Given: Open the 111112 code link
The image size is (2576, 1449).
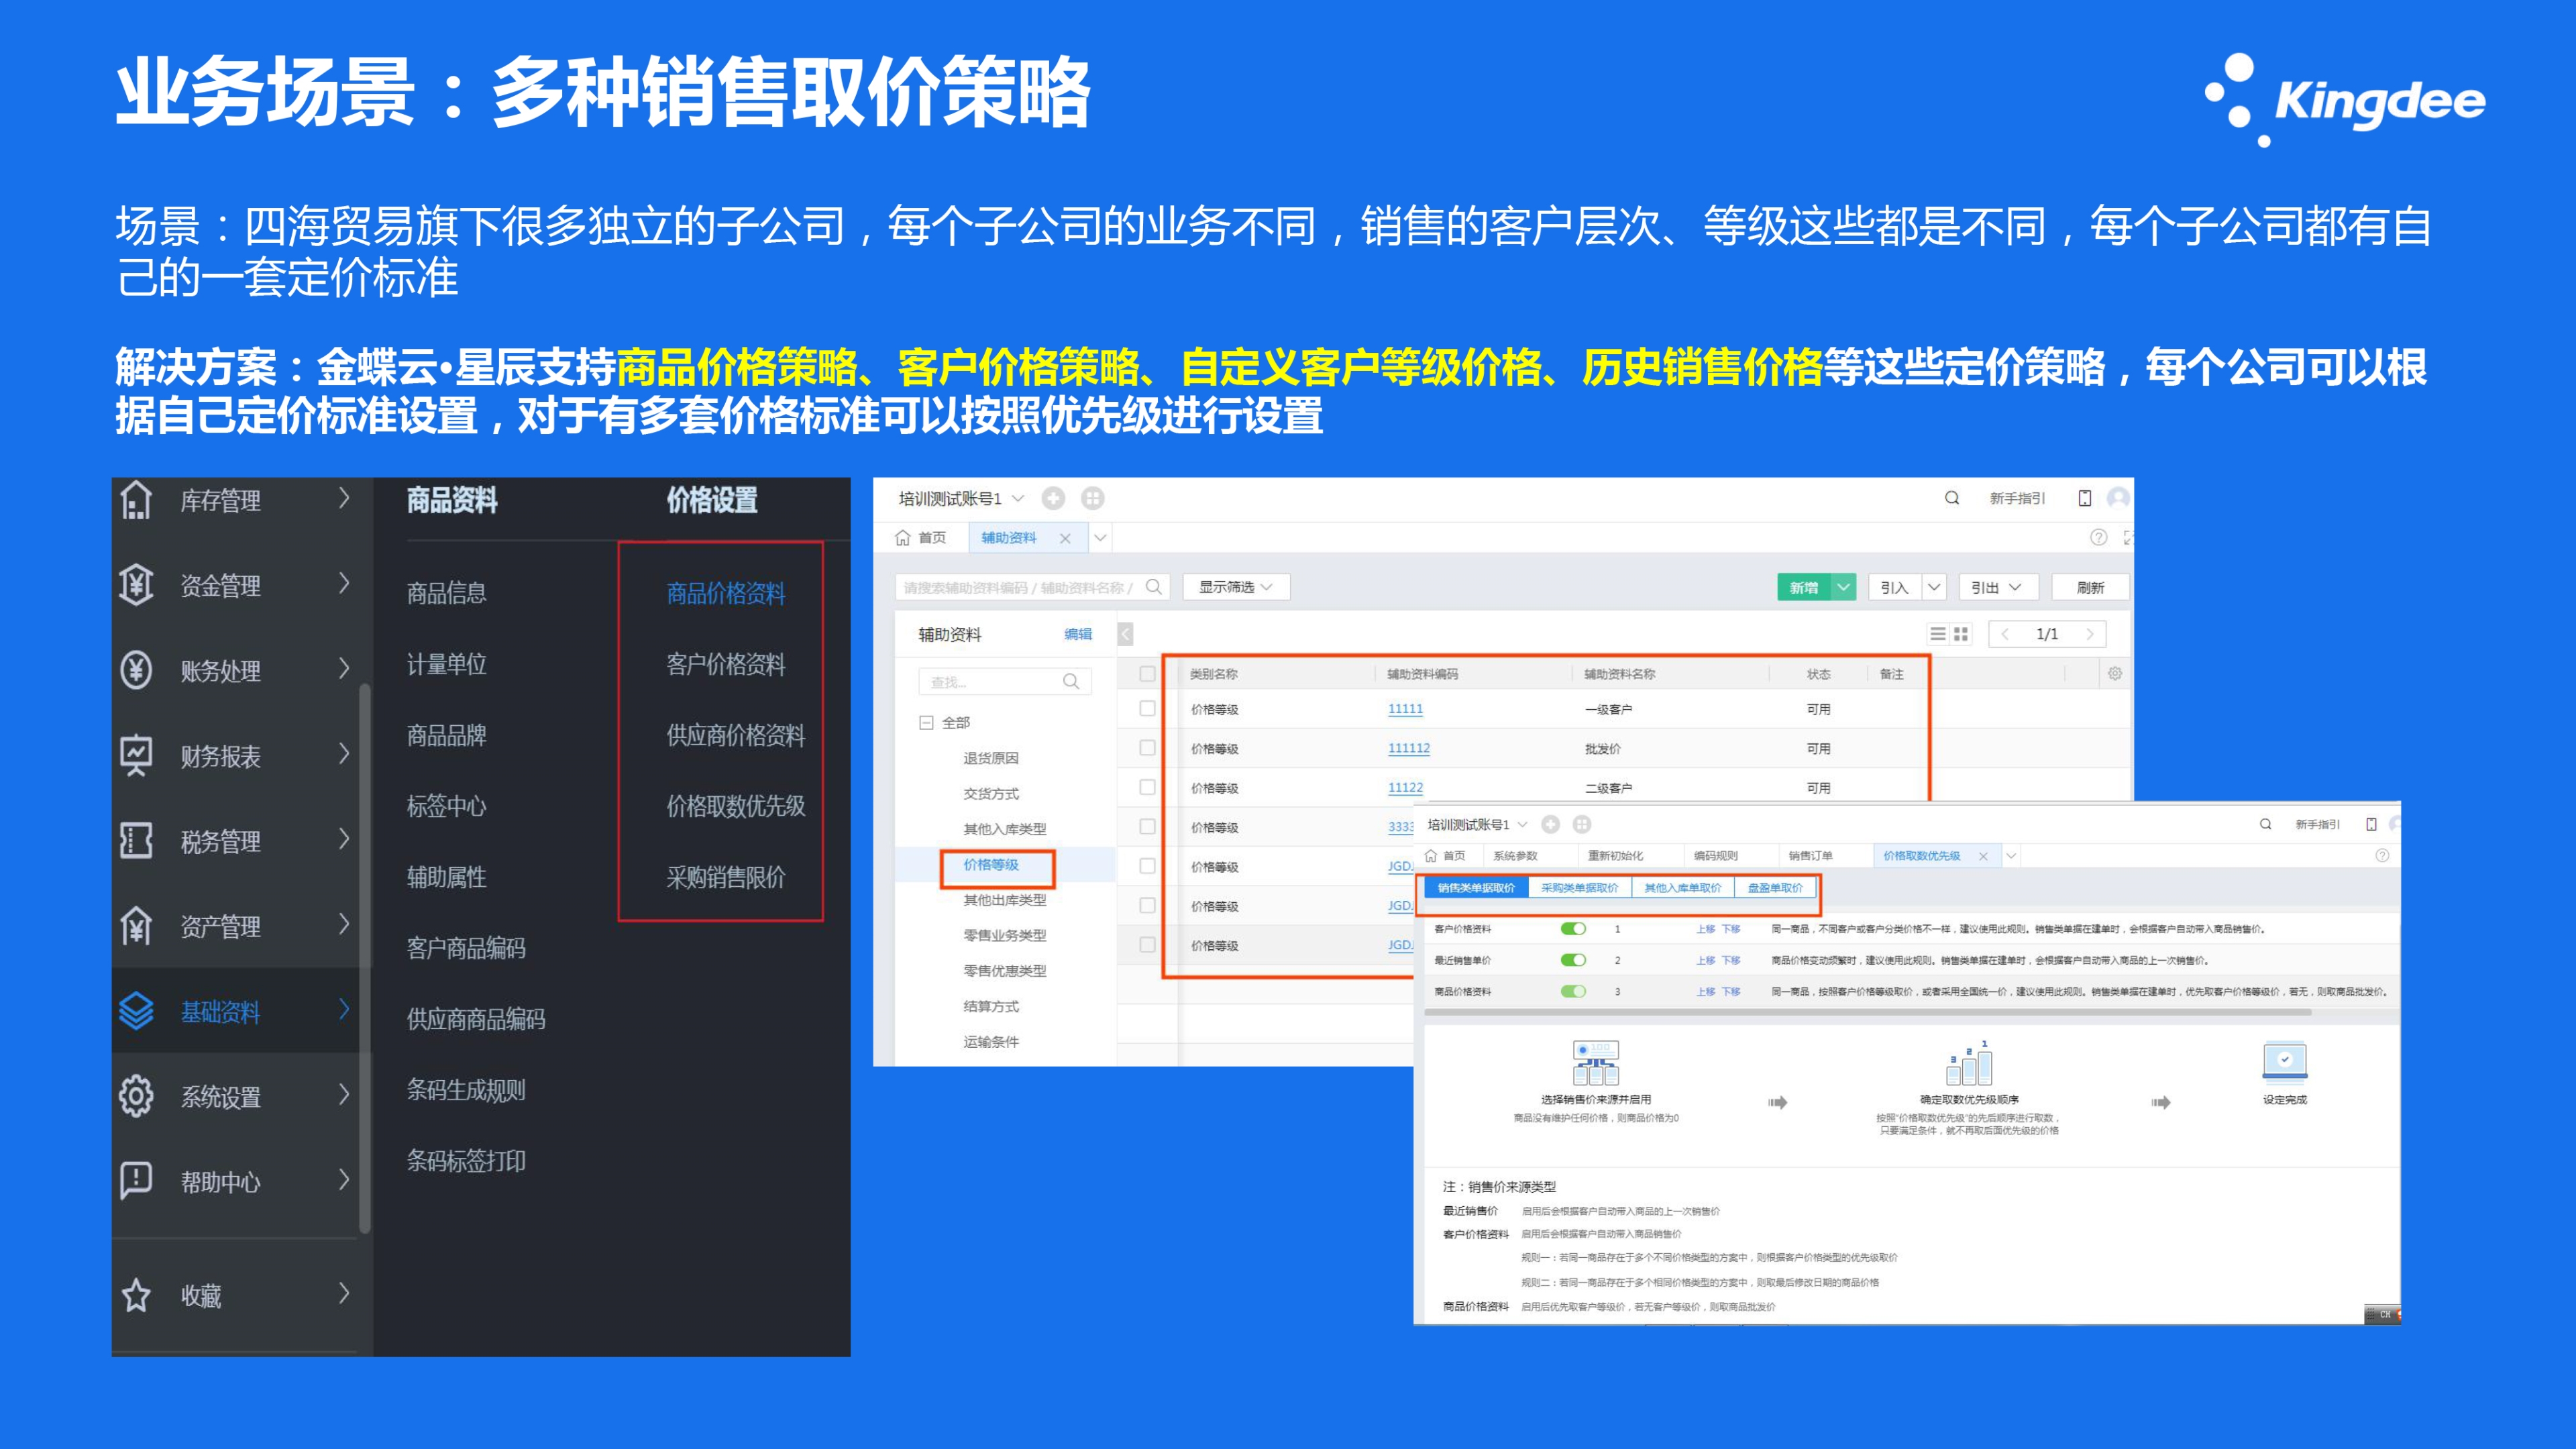Looking at the screenshot, I should [1408, 748].
